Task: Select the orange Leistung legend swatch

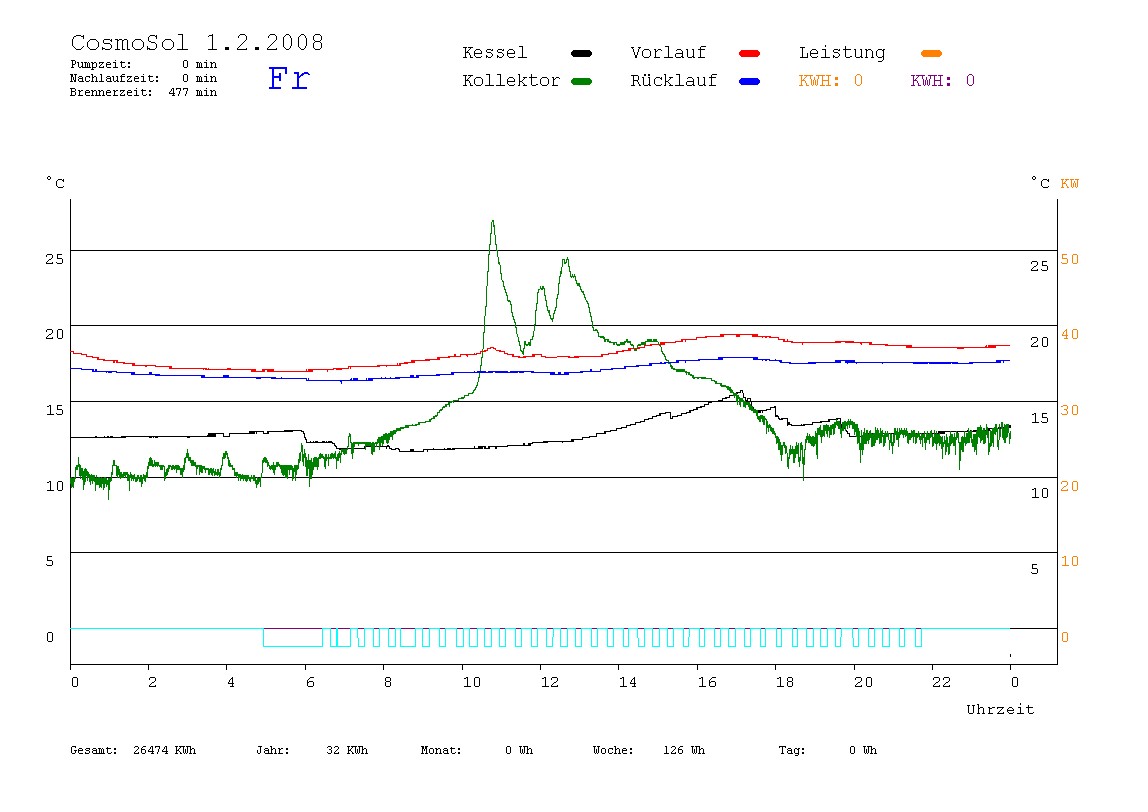Action: (931, 53)
